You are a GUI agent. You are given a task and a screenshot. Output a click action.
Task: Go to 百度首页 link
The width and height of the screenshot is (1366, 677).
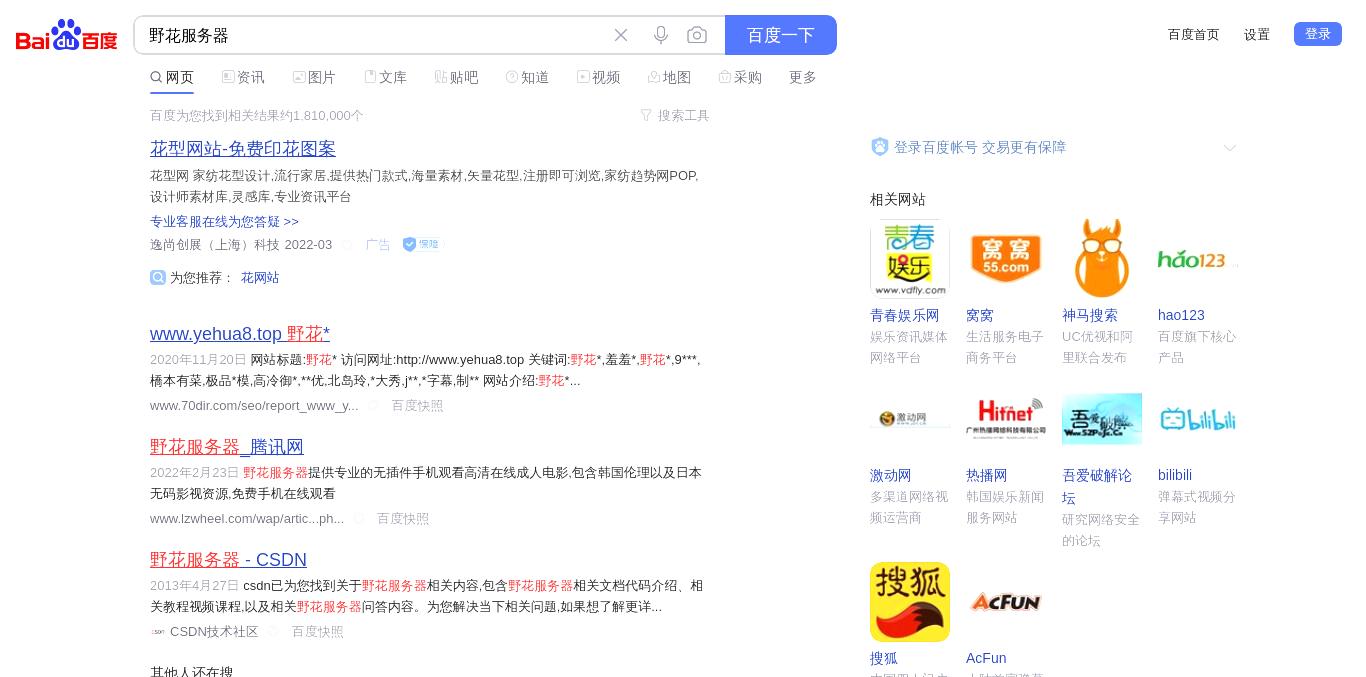tap(1194, 34)
